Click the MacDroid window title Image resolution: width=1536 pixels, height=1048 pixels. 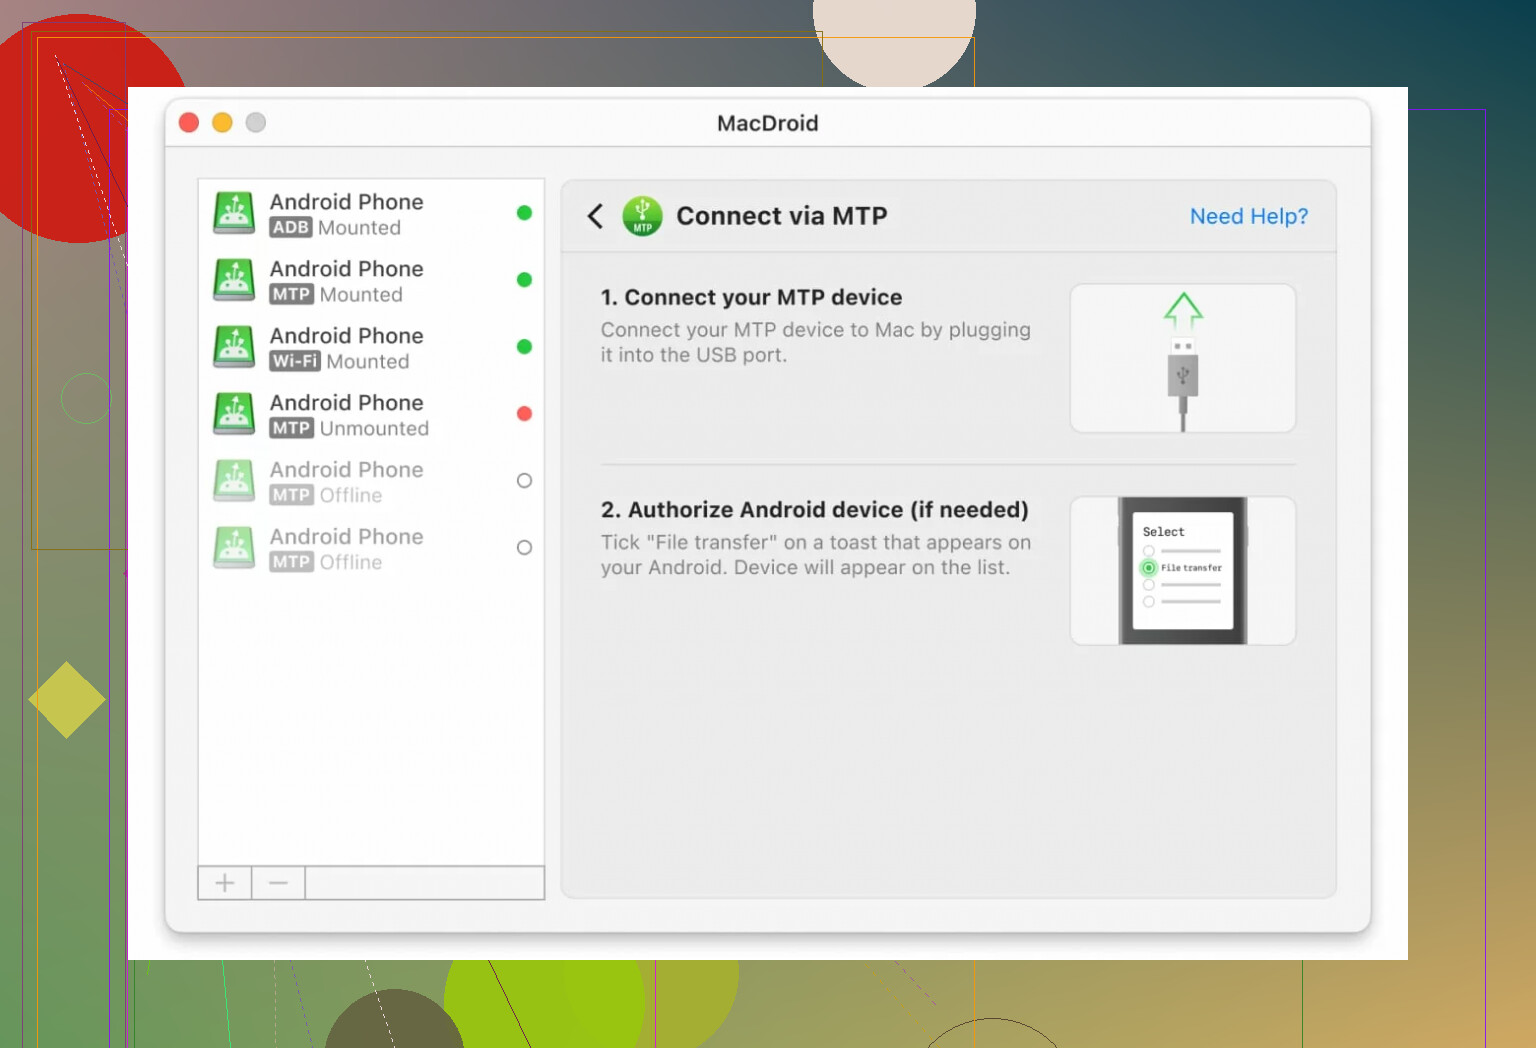768,123
